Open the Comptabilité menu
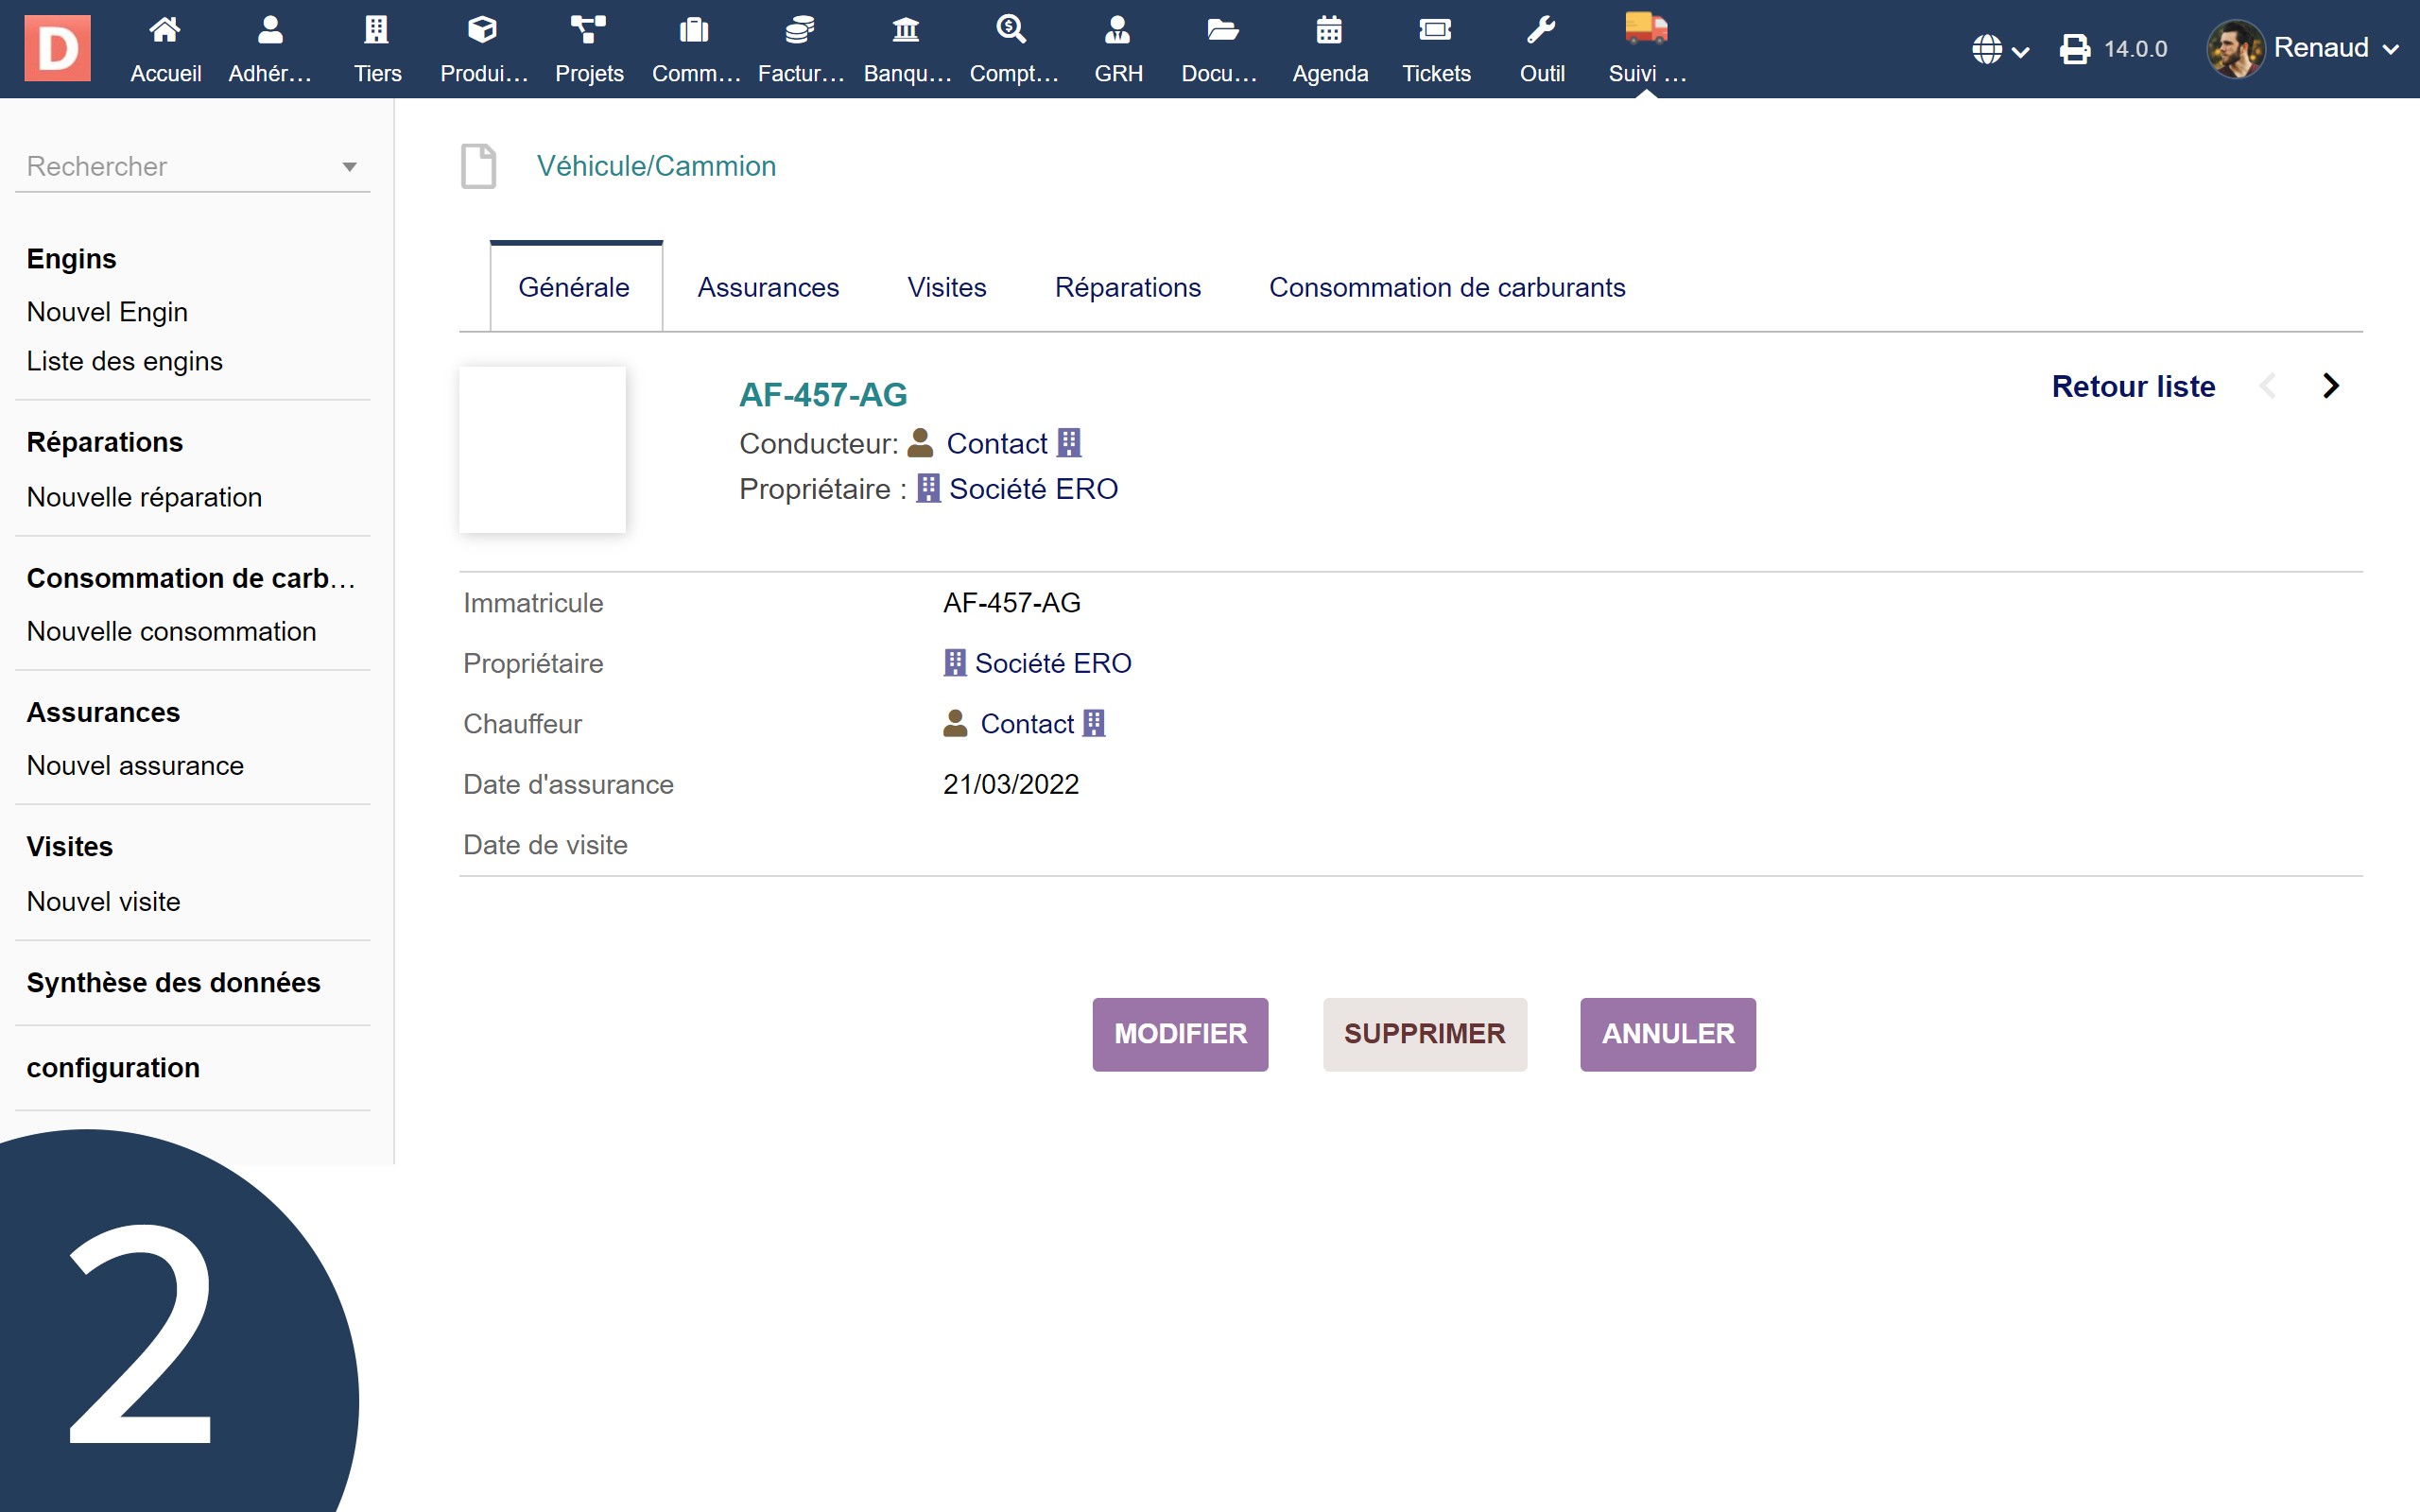The width and height of the screenshot is (2420, 1512). pos(1012,49)
